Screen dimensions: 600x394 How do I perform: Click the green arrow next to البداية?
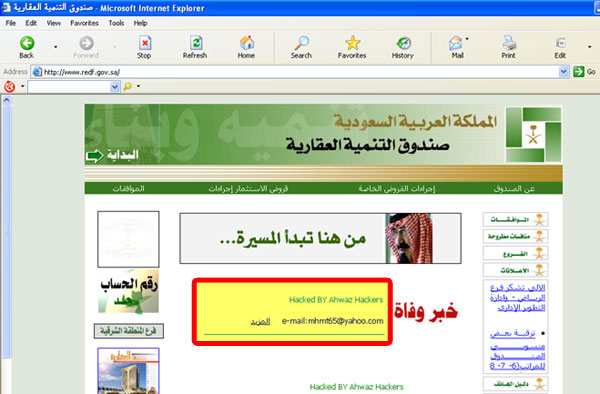click(x=95, y=156)
